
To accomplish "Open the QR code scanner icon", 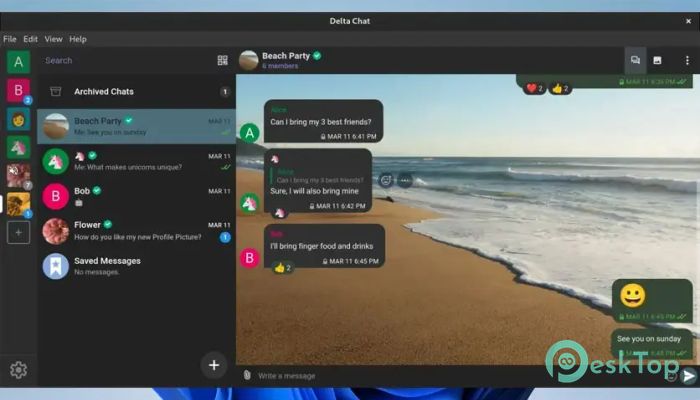I will coord(222,60).
